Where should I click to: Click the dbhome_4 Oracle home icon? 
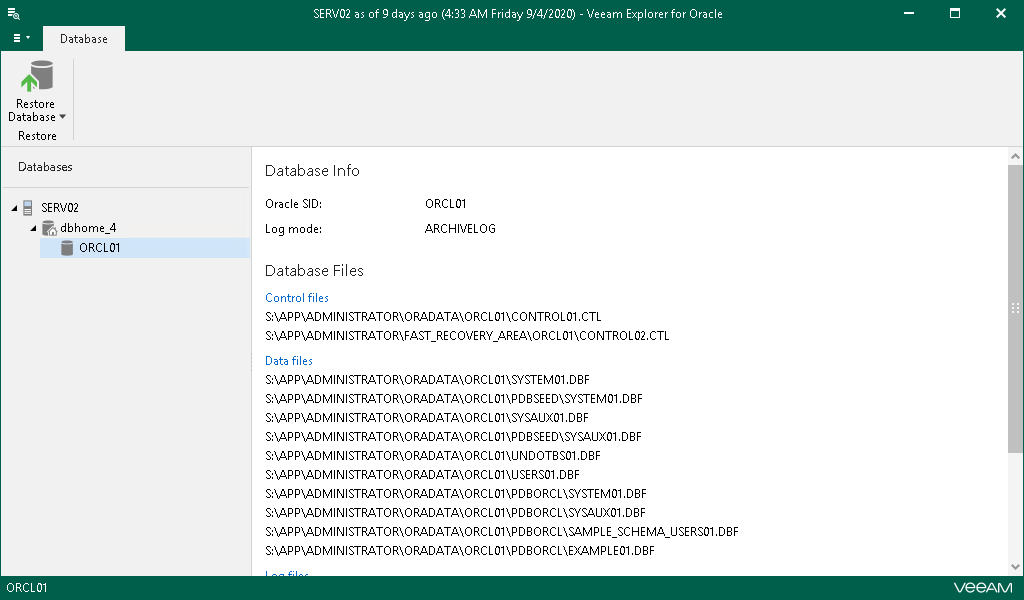point(48,228)
